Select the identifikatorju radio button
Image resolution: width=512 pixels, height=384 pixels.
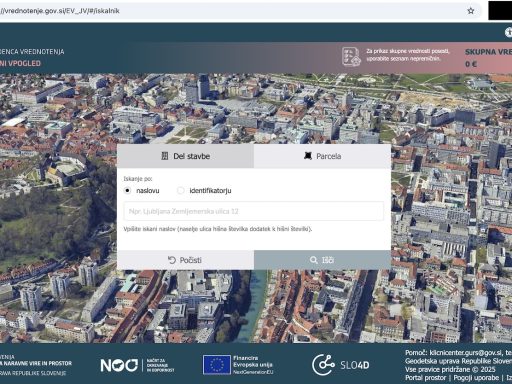point(180,190)
